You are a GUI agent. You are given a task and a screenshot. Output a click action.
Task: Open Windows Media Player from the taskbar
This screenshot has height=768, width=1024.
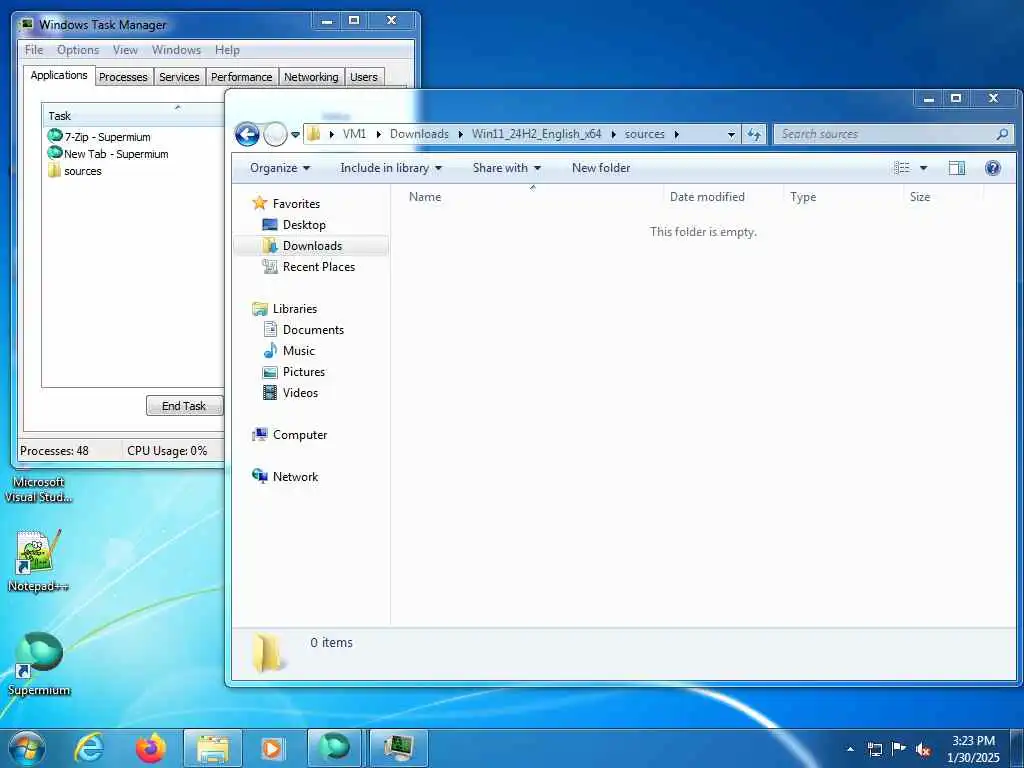(x=272, y=748)
